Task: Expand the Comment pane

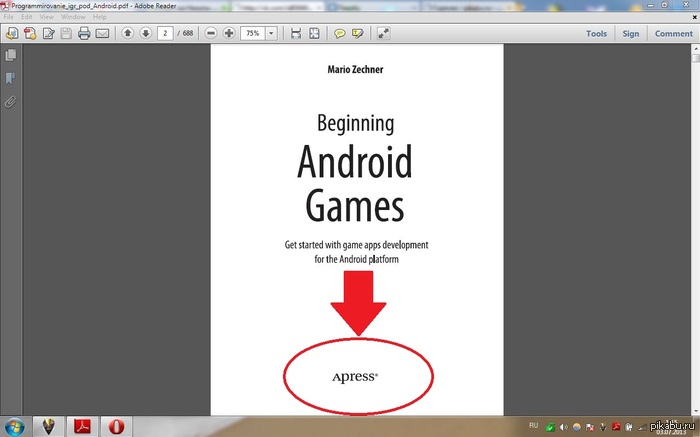Action: click(674, 33)
